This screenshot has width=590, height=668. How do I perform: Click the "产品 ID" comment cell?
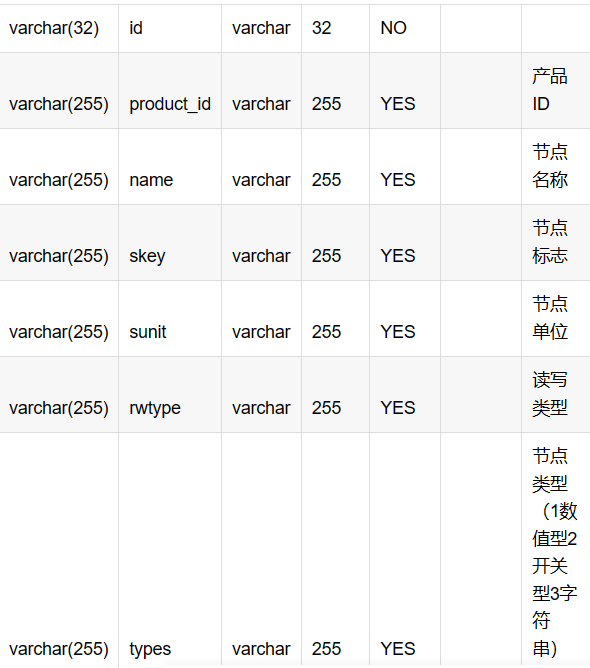555,91
